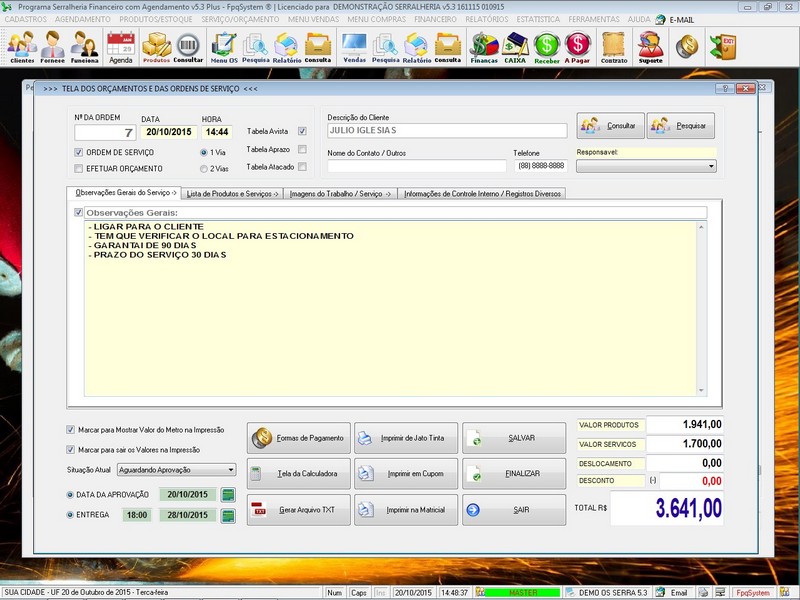Viewport: 800px width, 600px height.
Task: Click the gold coin toolbar icon
Action: tap(687, 46)
